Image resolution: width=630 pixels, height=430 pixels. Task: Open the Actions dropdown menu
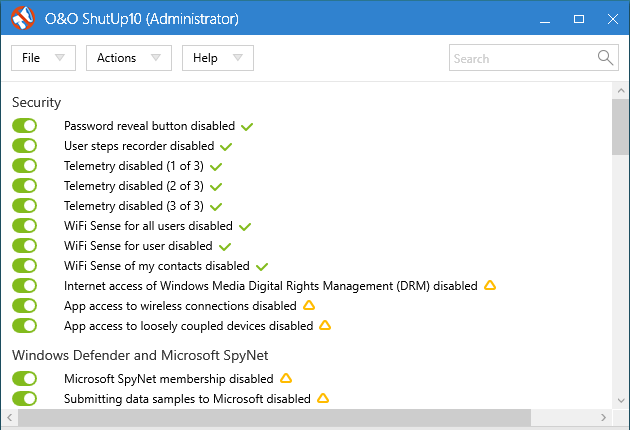(129, 58)
